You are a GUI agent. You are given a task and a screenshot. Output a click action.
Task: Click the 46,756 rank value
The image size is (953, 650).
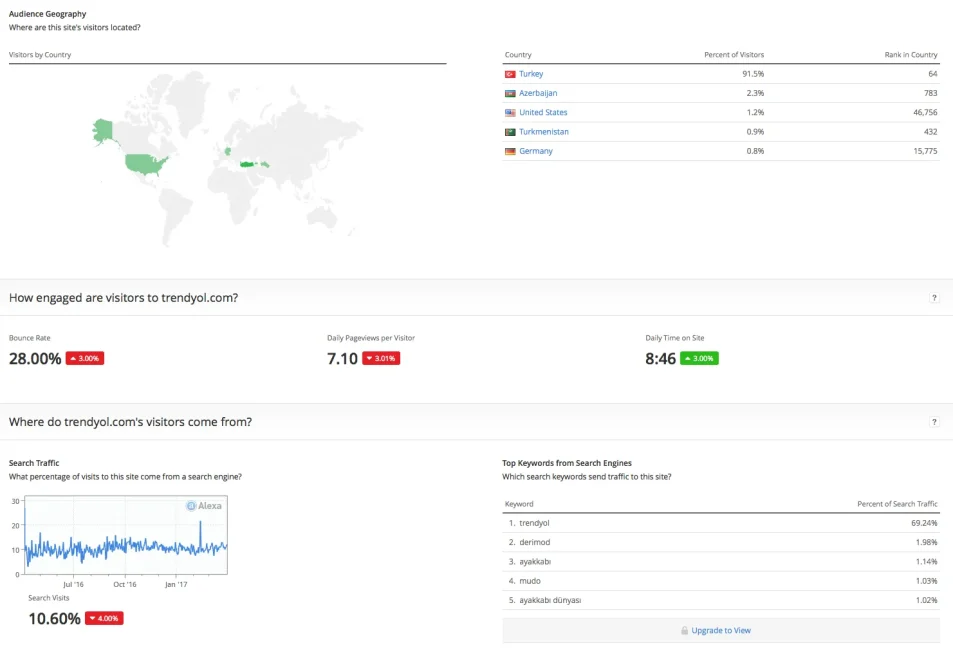(x=925, y=112)
